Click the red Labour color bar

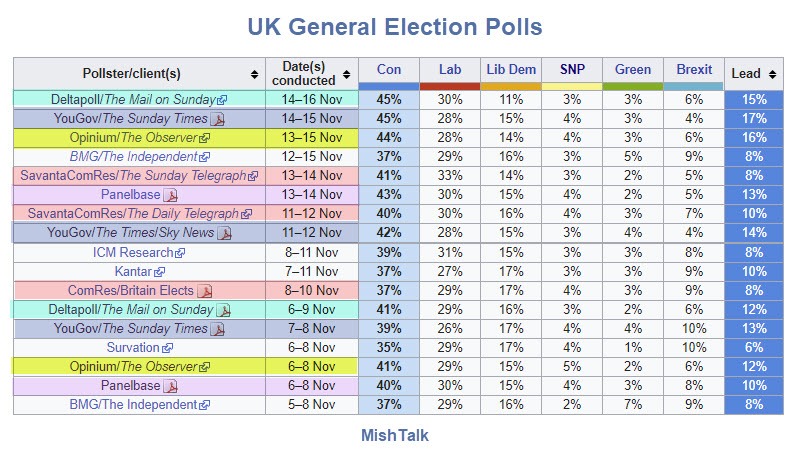(x=449, y=86)
